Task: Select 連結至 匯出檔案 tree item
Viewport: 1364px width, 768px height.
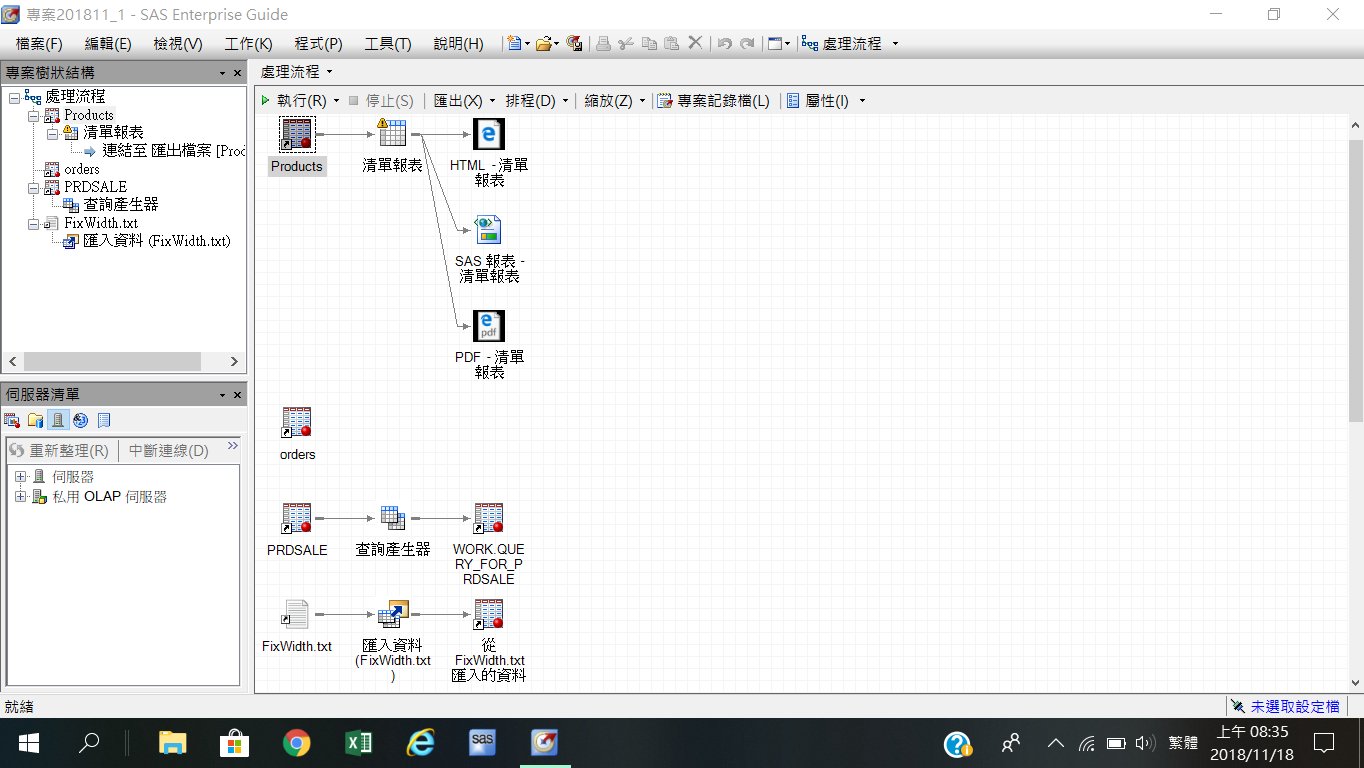Action: (174, 151)
